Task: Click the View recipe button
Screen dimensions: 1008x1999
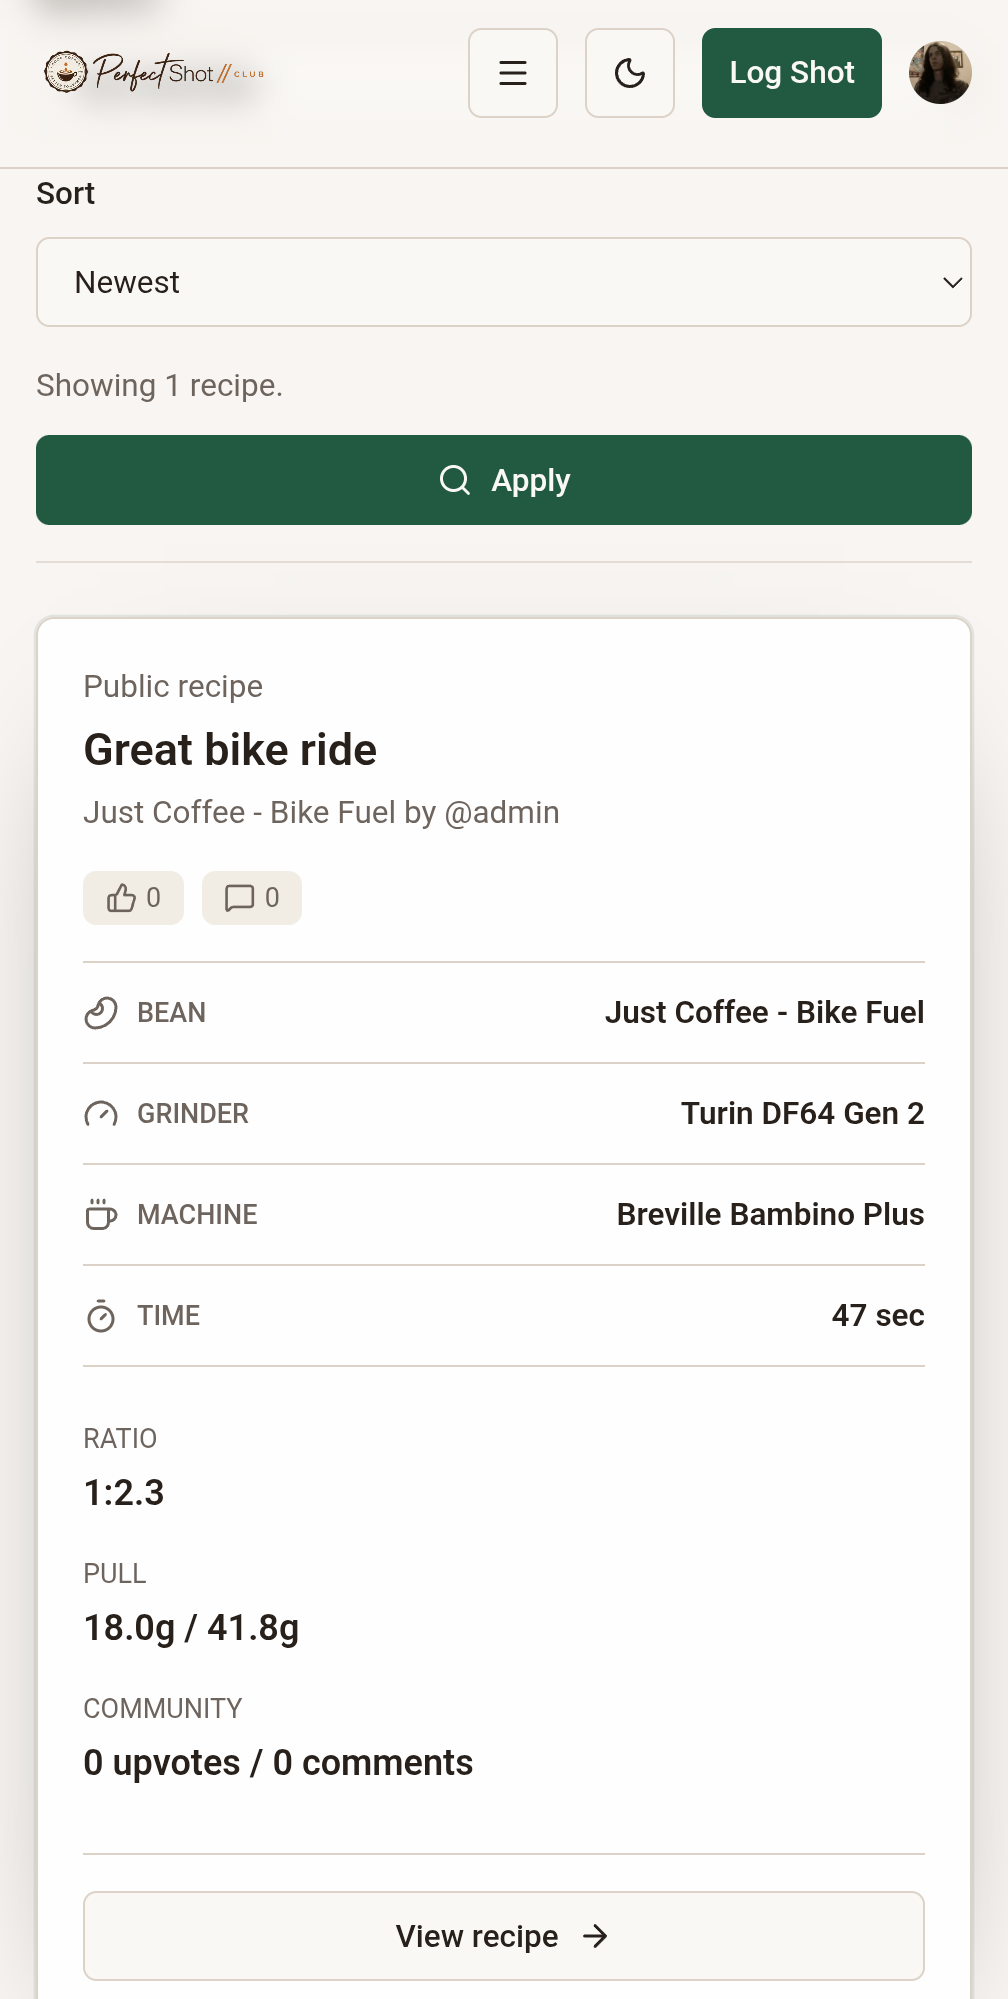Action: tap(504, 1936)
